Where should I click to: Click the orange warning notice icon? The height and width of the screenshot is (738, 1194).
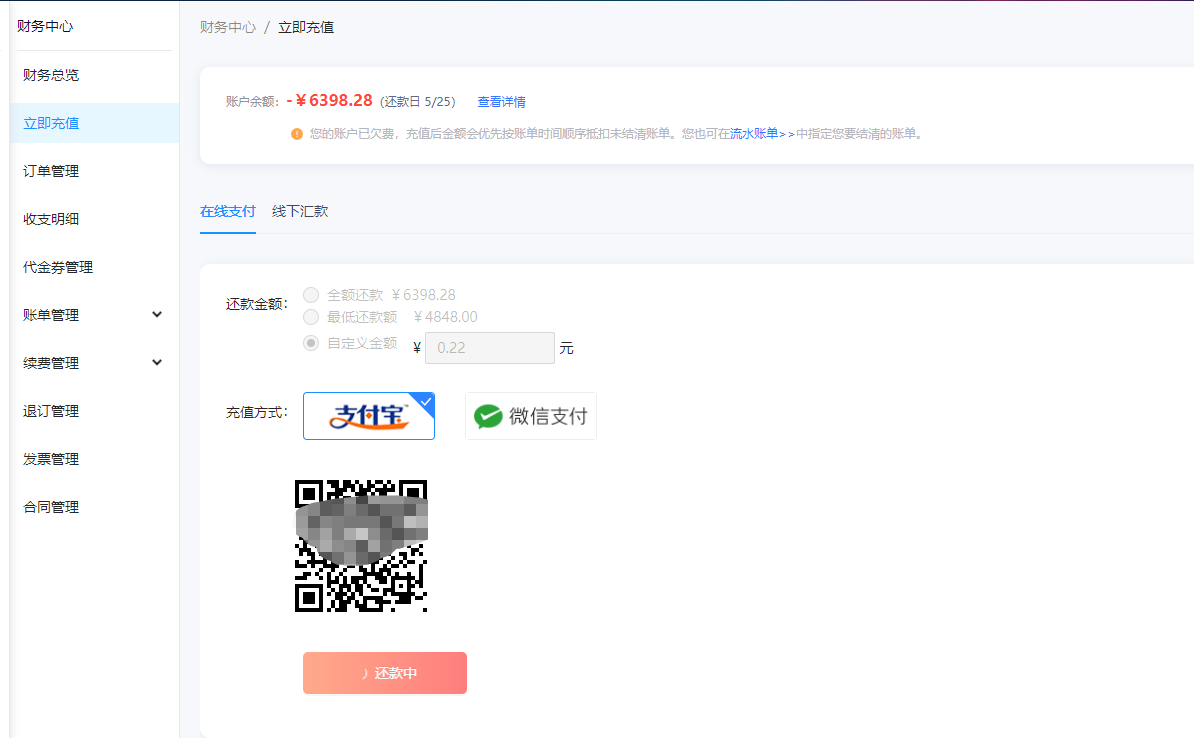(297, 134)
